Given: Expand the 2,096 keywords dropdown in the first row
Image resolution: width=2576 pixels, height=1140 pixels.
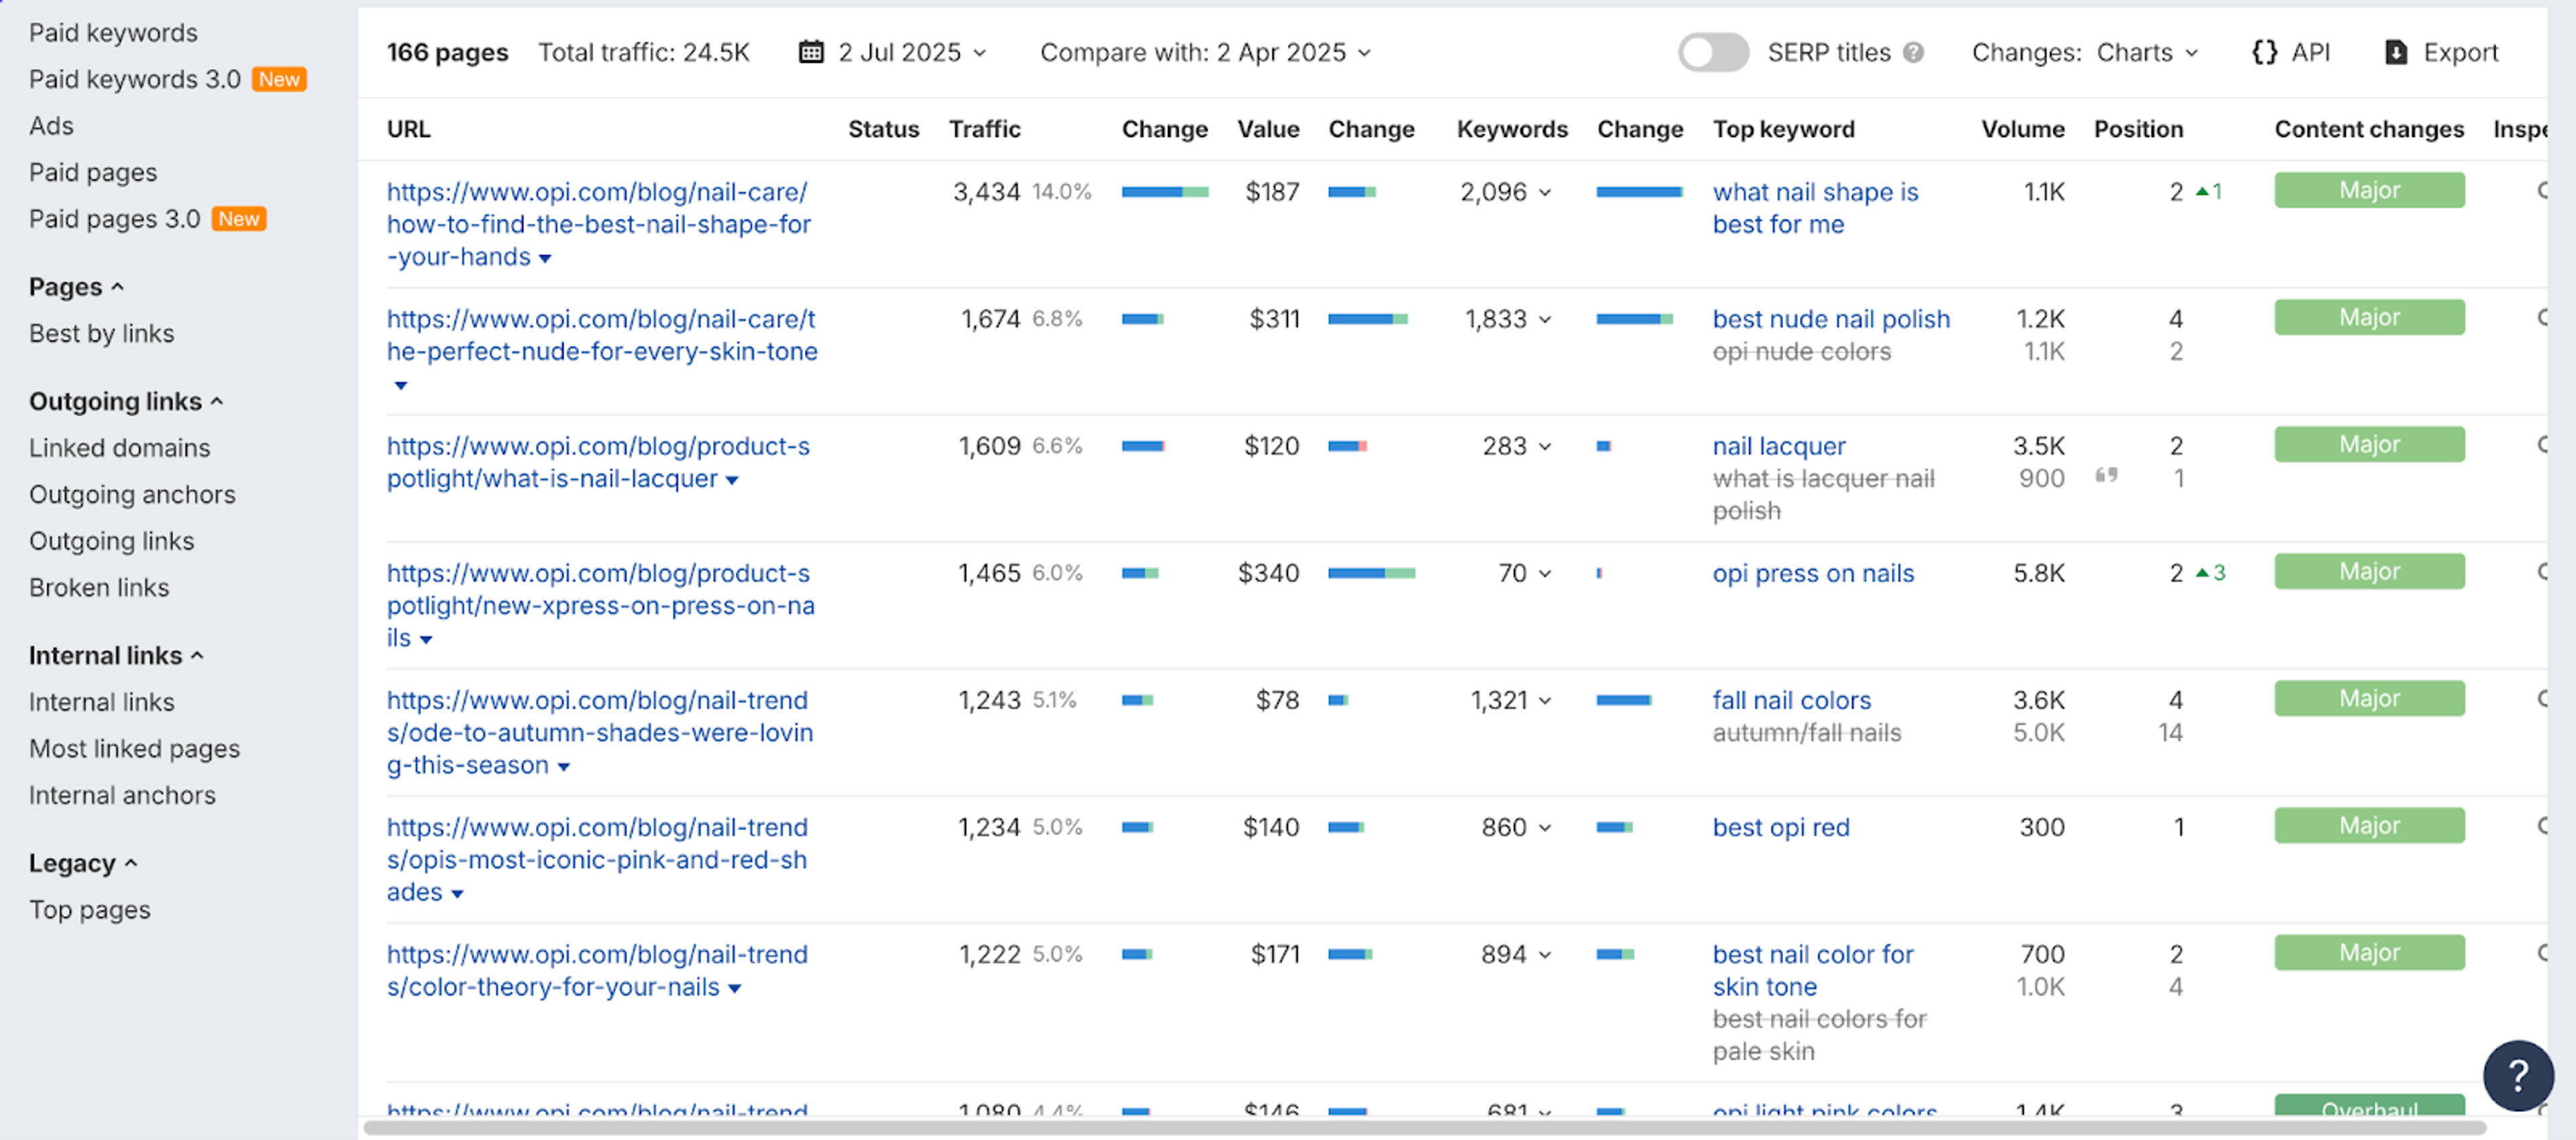Looking at the screenshot, I should point(1545,192).
